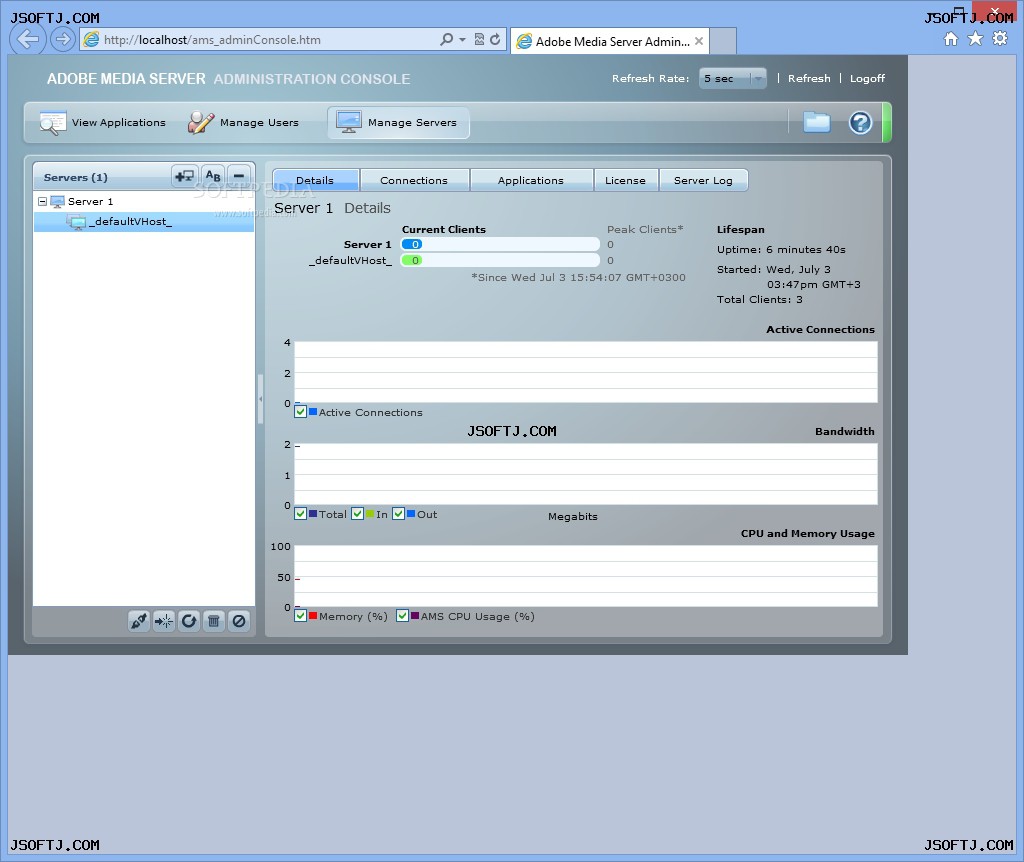Image resolution: width=1024 pixels, height=862 pixels.
Task: Click the Manage Servers monitor icon
Action: pyautogui.click(x=349, y=121)
